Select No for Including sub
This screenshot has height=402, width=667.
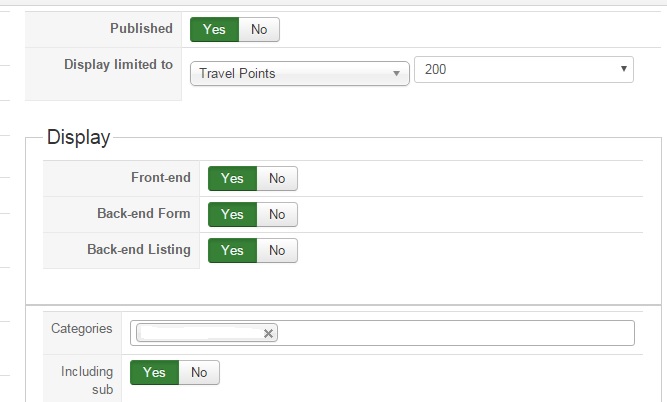click(199, 373)
